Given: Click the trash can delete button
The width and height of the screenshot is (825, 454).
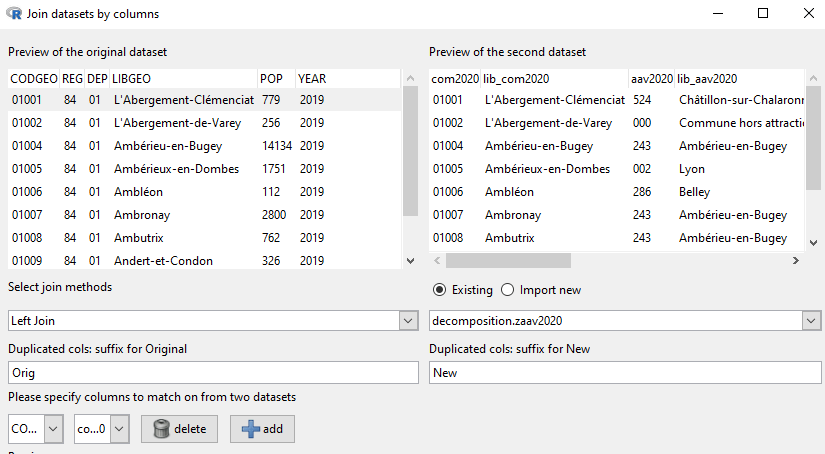Looking at the screenshot, I should 180,429.
